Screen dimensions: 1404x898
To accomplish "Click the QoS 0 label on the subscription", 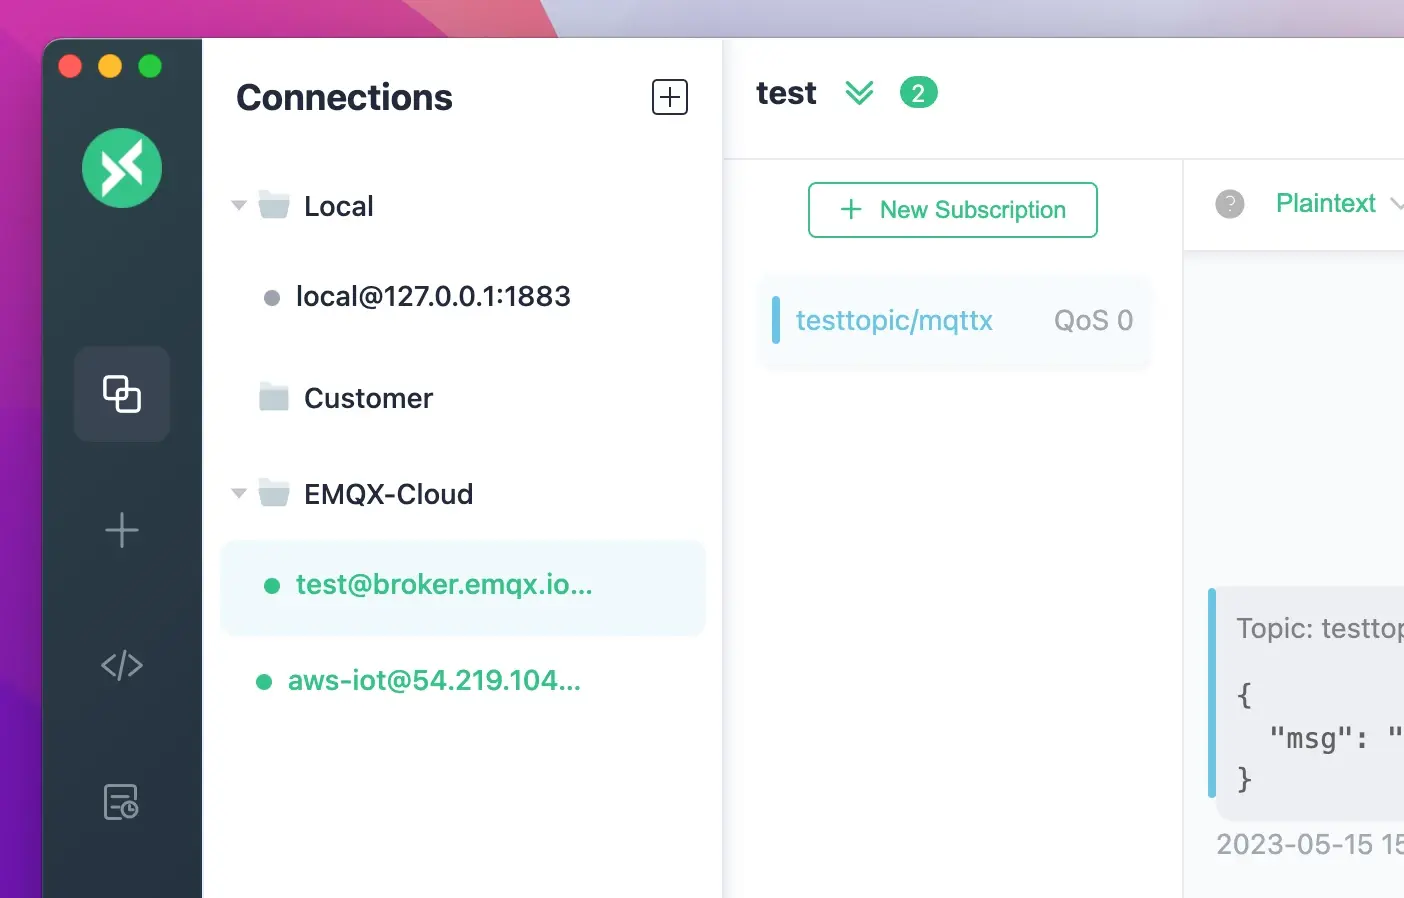I will pos(1092,319).
